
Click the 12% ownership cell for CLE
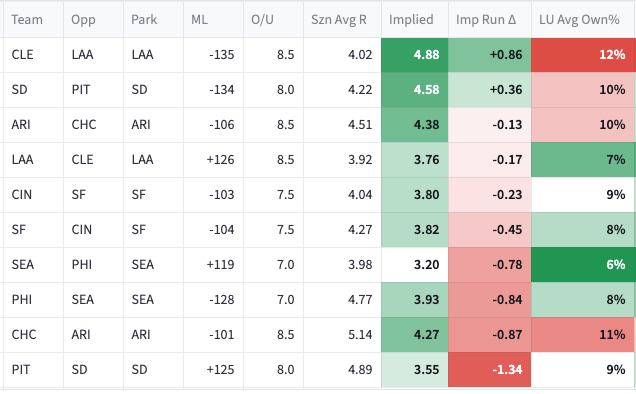(x=583, y=55)
